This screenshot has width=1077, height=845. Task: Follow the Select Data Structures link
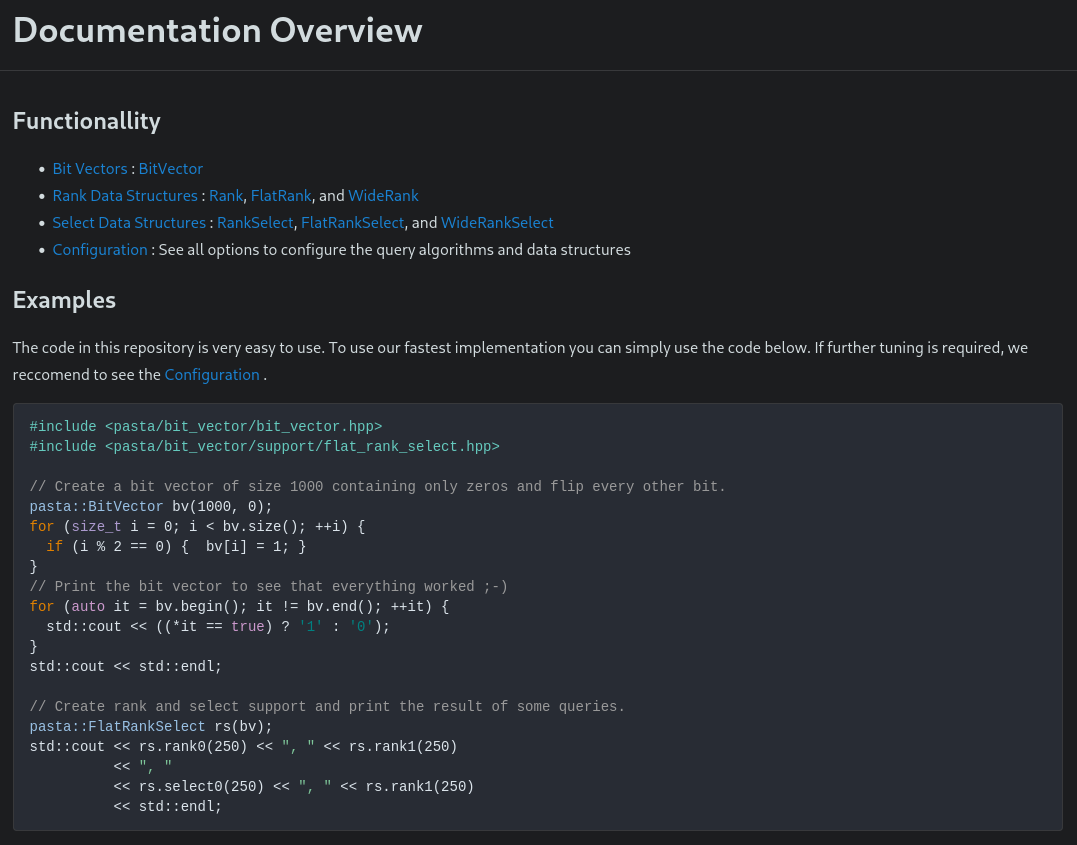pyautogui.click(x=129, y=223)
